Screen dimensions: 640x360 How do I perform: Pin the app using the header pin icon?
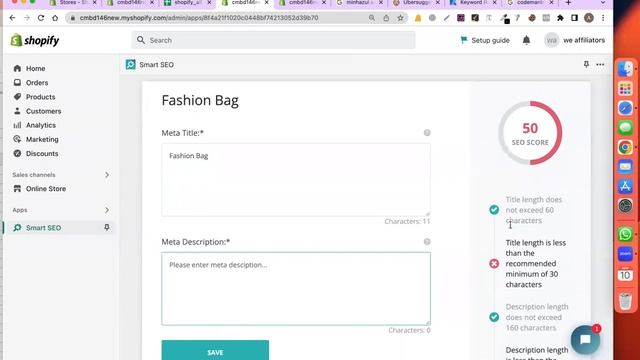(x=586, y=64)
